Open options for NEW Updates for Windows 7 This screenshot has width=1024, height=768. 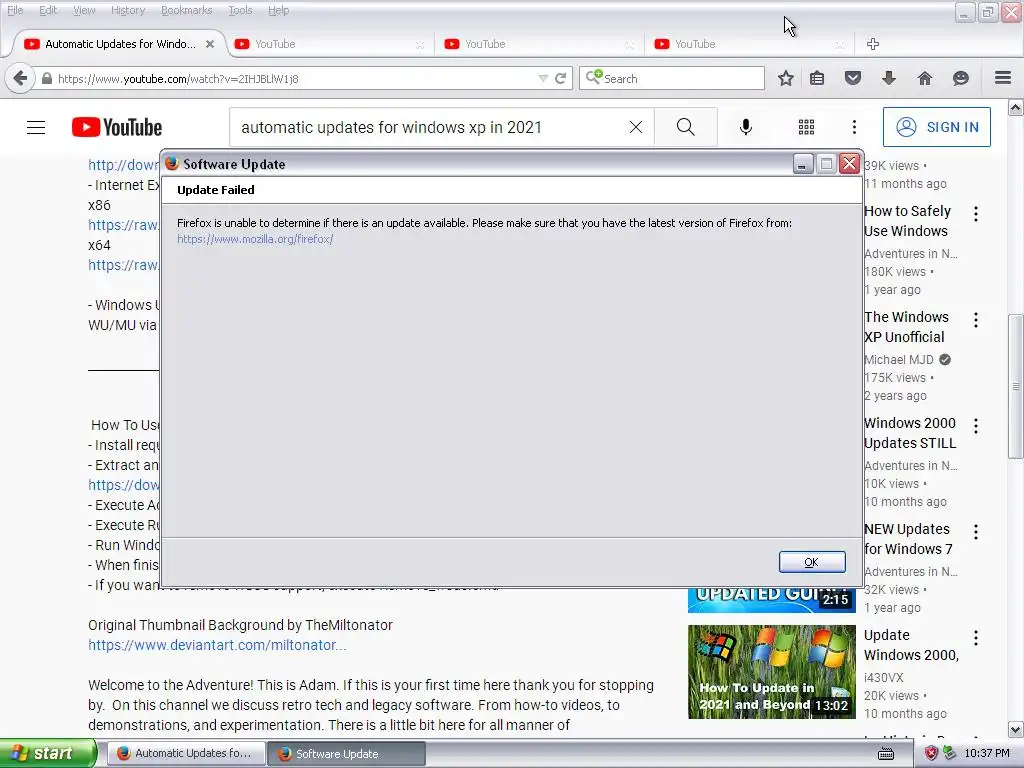click(x=976, y=532)
